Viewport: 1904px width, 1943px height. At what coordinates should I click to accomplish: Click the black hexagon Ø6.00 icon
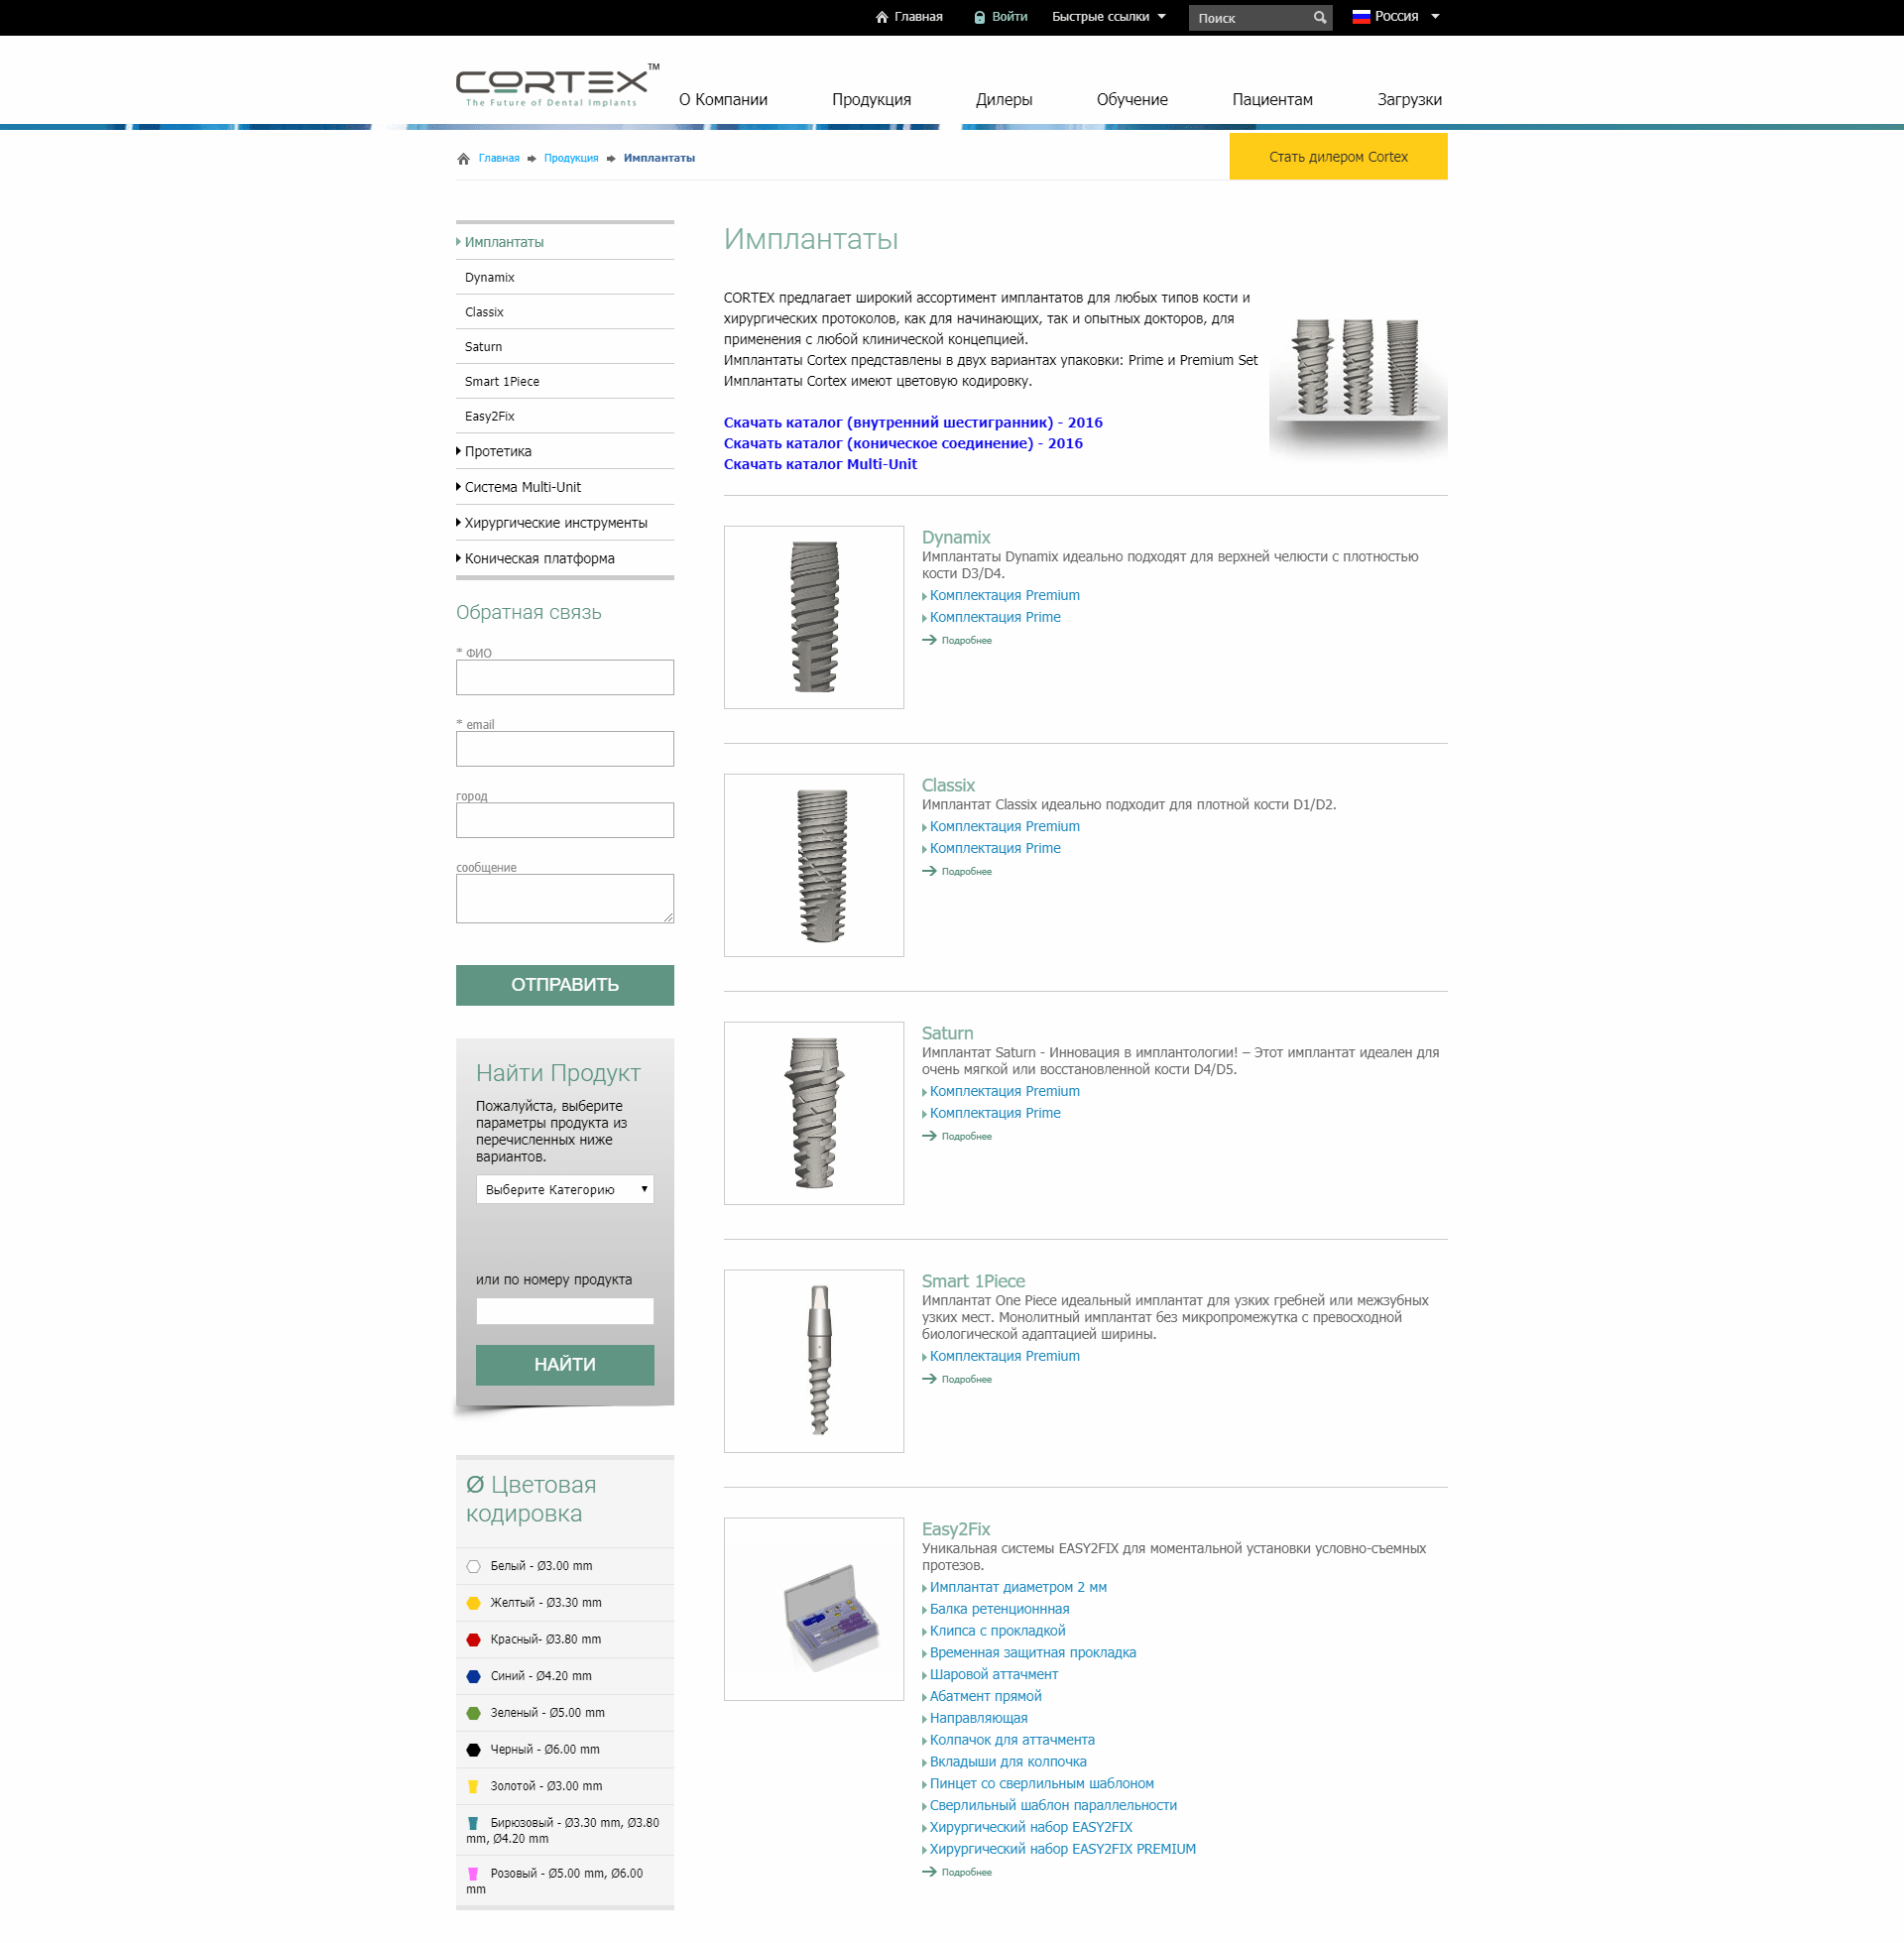474,1750
